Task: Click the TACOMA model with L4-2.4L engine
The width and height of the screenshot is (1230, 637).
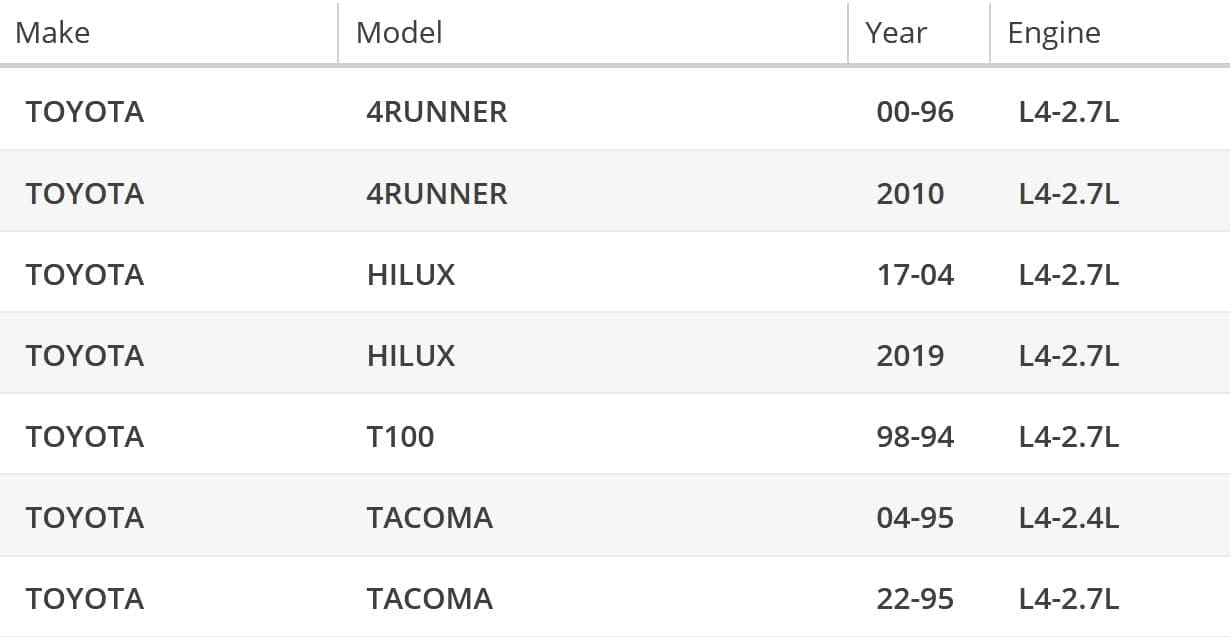Action: (x=430, y=517)
